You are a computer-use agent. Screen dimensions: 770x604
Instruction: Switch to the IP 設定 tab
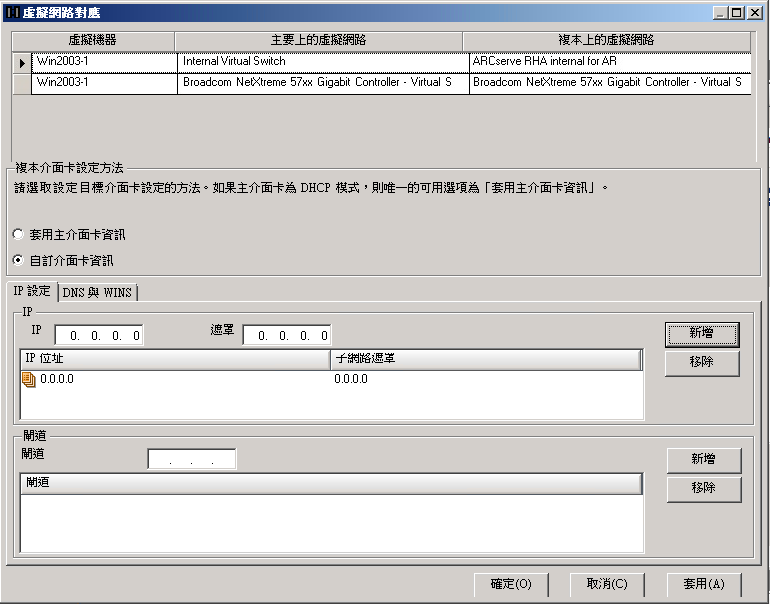pos(32,291)
